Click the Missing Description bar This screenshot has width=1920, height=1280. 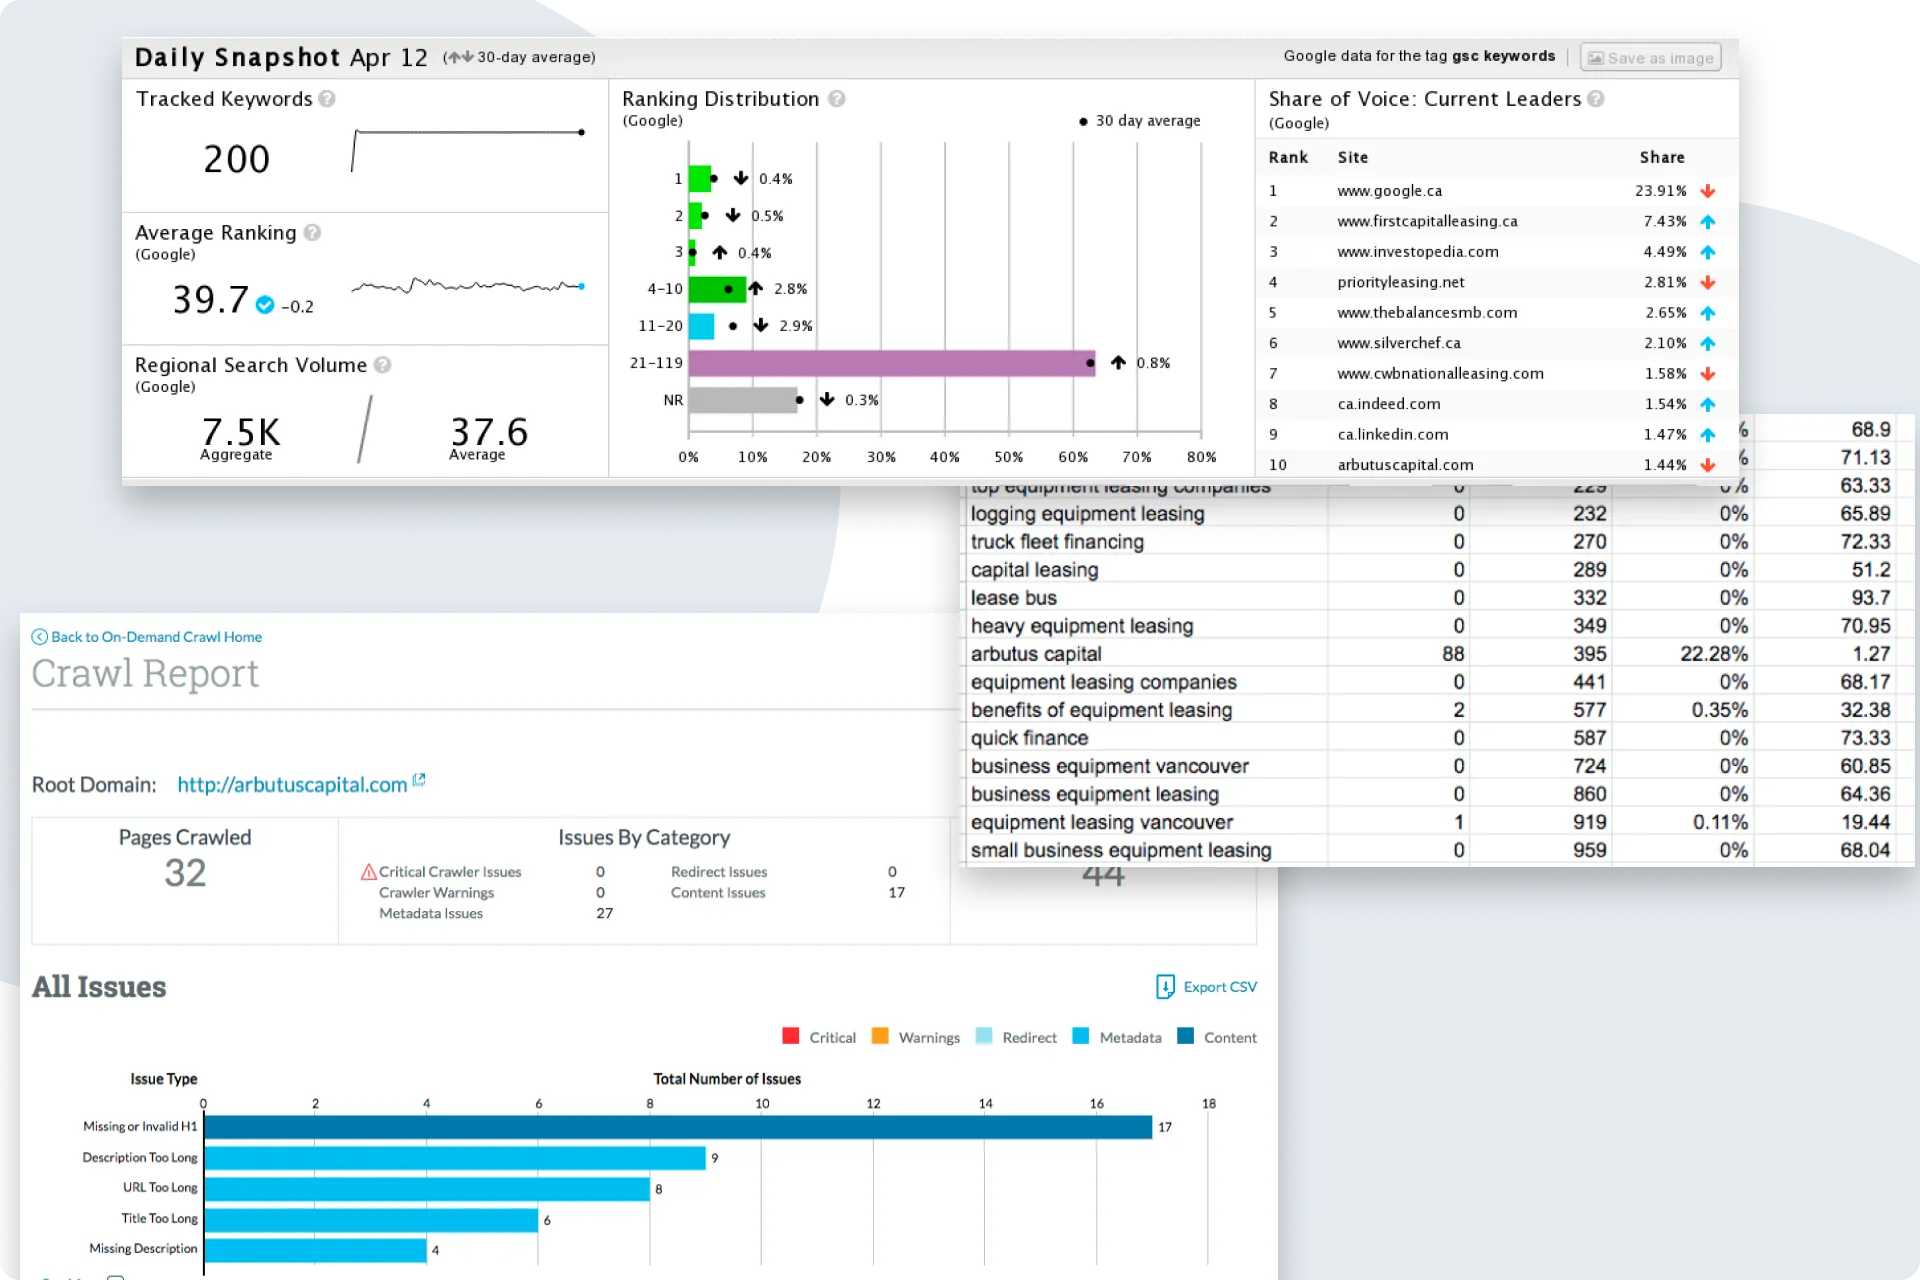(315, 1250)
